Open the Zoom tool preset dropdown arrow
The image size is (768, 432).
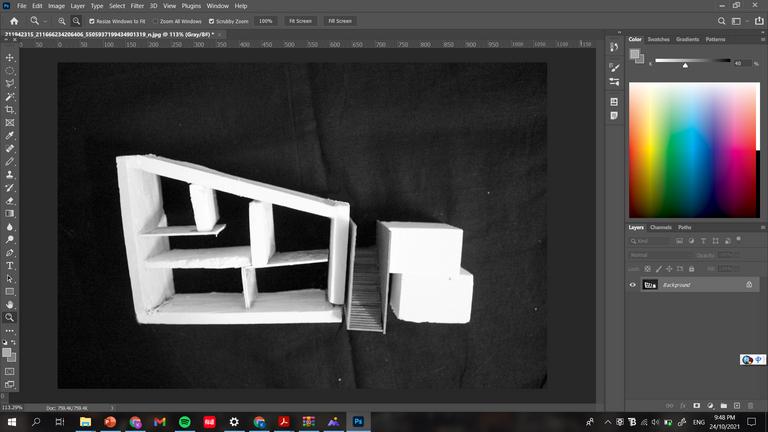pos(45,21)
